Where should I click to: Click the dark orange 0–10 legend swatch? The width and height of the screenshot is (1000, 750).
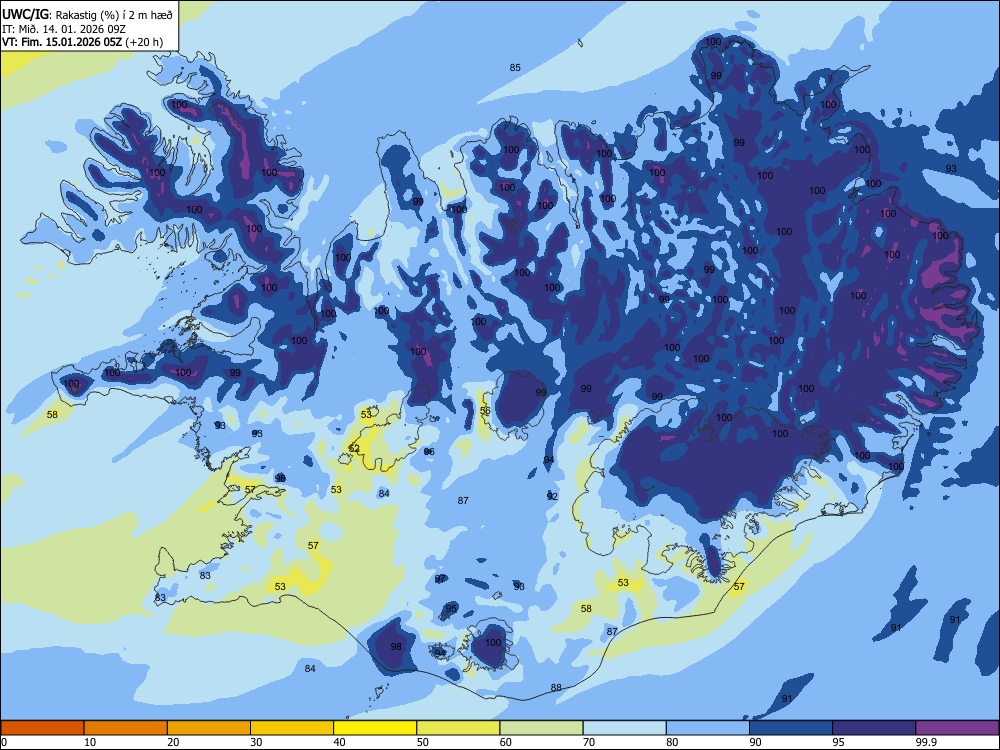[42, 728]
